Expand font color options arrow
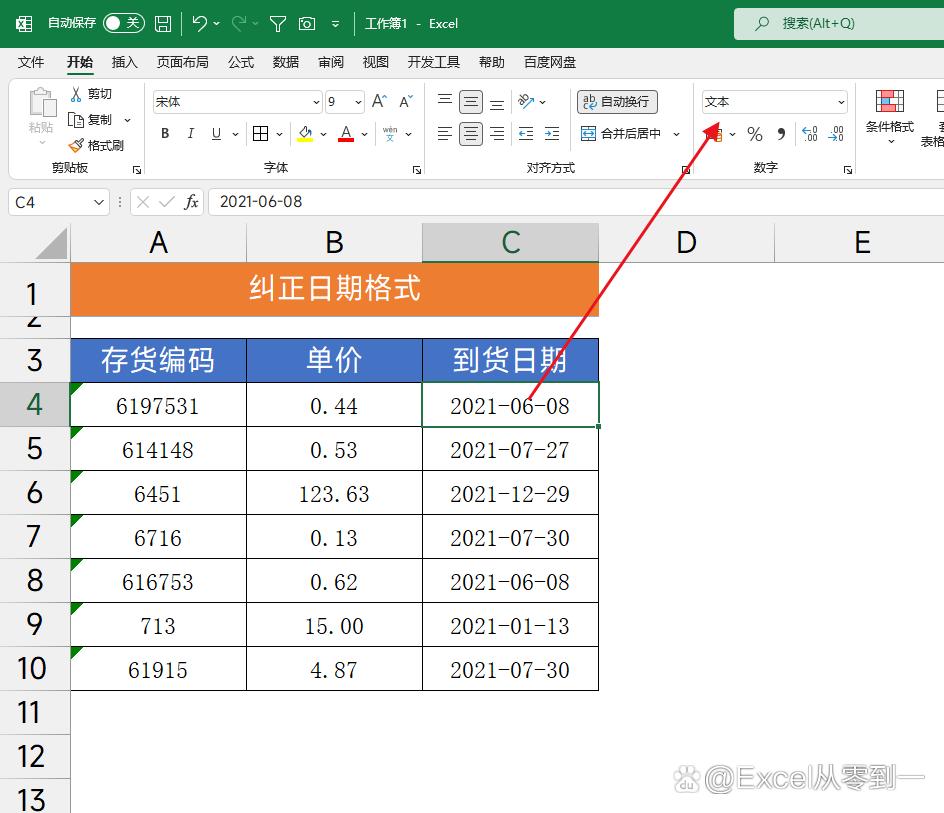 [x=364, y=134]
